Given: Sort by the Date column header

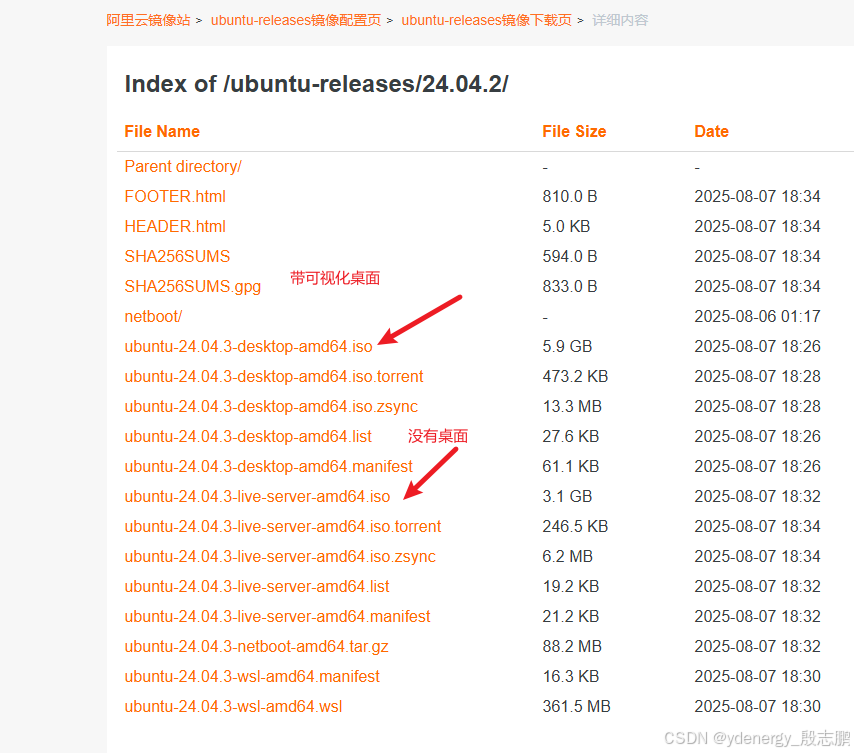Looking at the screenshot, I should pyautogui.click(x=711, y=131).
